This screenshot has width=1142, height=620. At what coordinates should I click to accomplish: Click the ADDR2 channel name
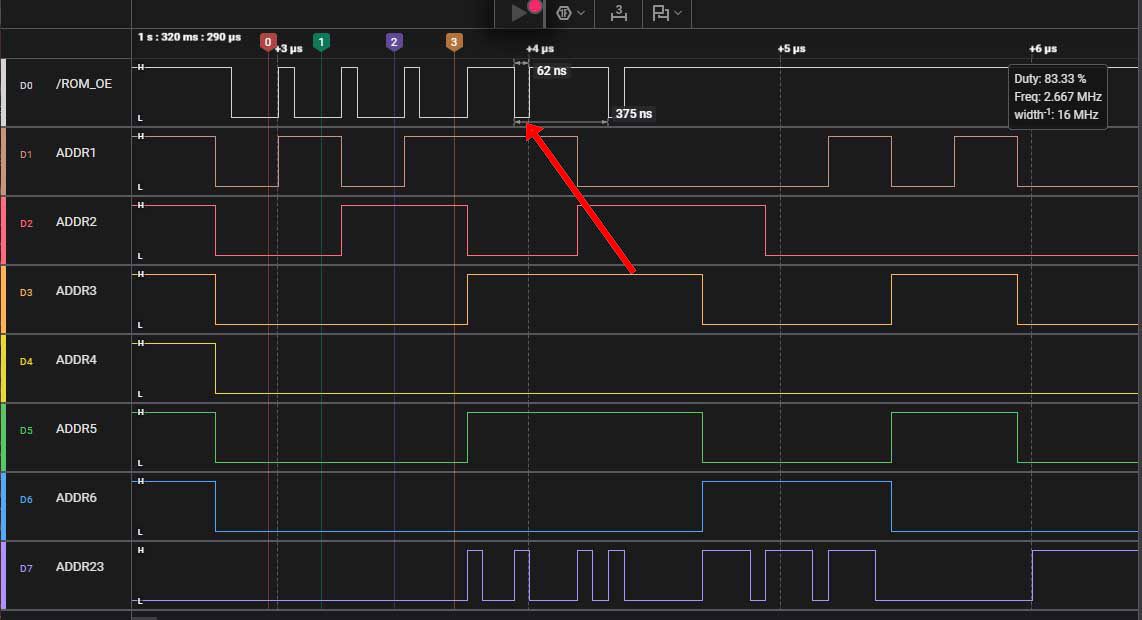[76, 221]
